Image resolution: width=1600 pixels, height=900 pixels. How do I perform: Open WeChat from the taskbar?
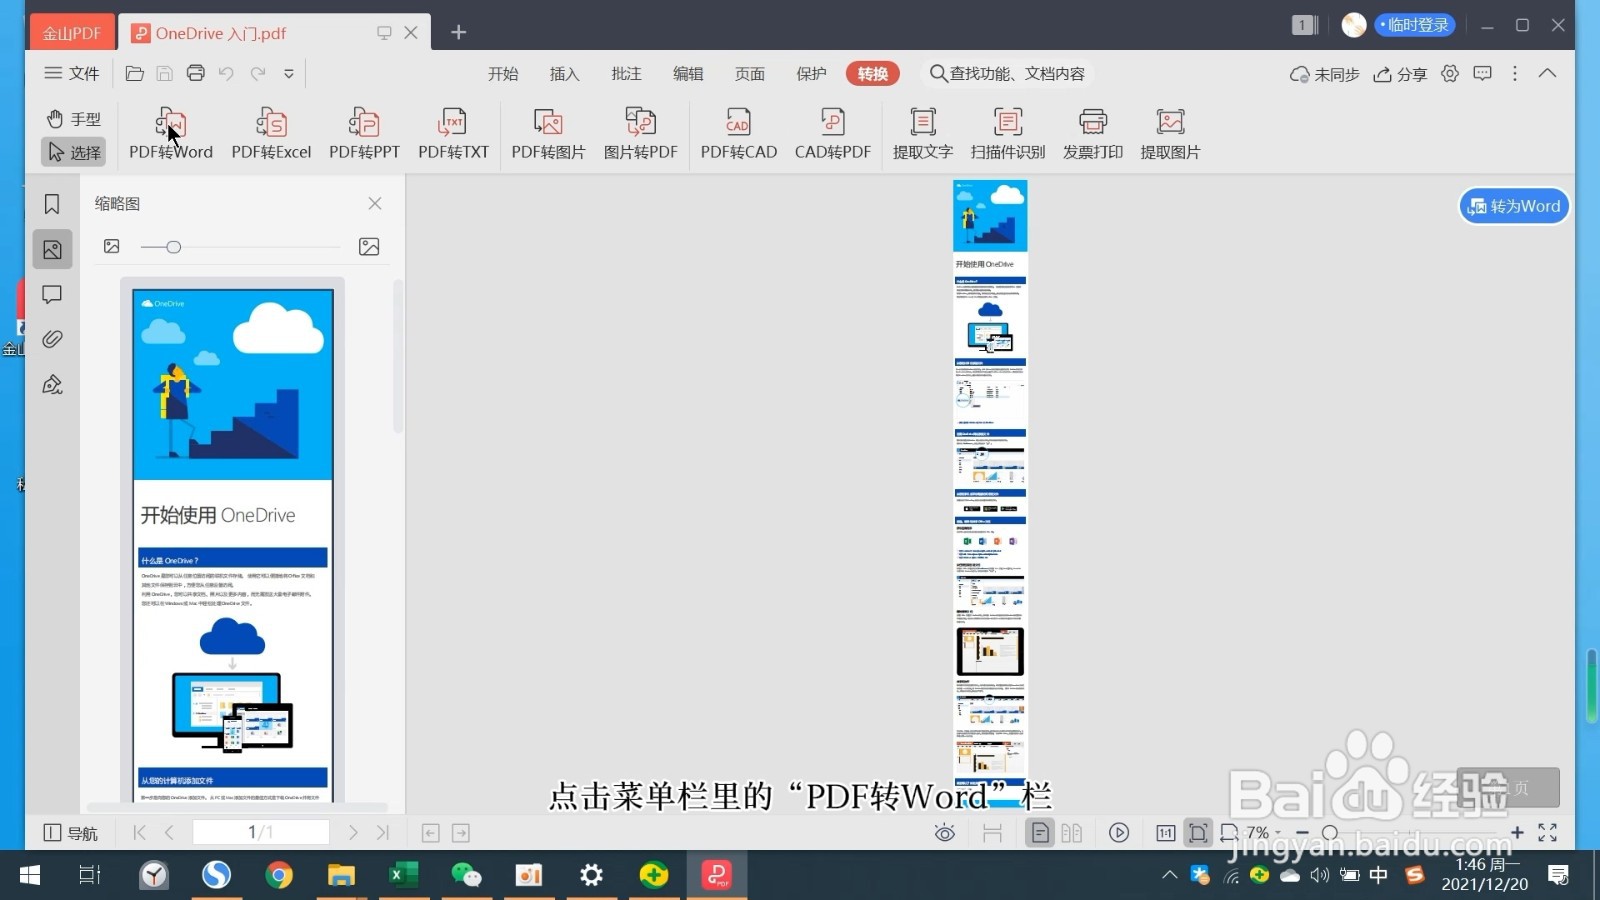pos(466,875)
